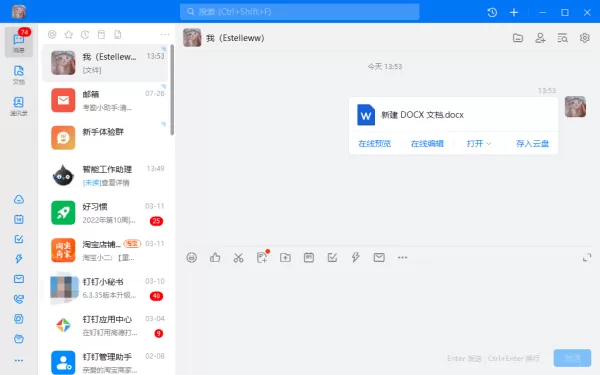Screen dimensions: 600x375
Task: Open the 邮箱 mailbox conversation
Action: [105, 101]
